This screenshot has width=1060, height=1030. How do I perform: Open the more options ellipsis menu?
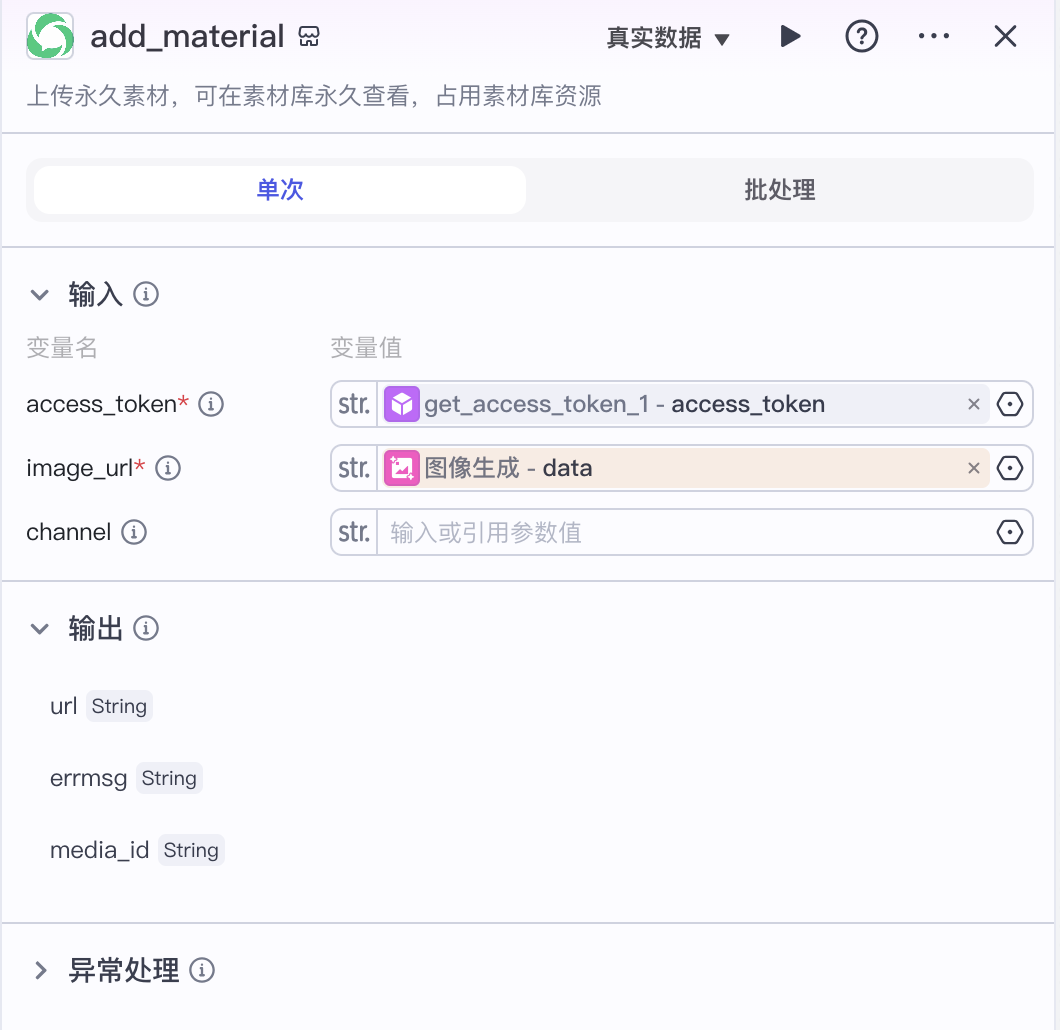(x=934, y=36)
